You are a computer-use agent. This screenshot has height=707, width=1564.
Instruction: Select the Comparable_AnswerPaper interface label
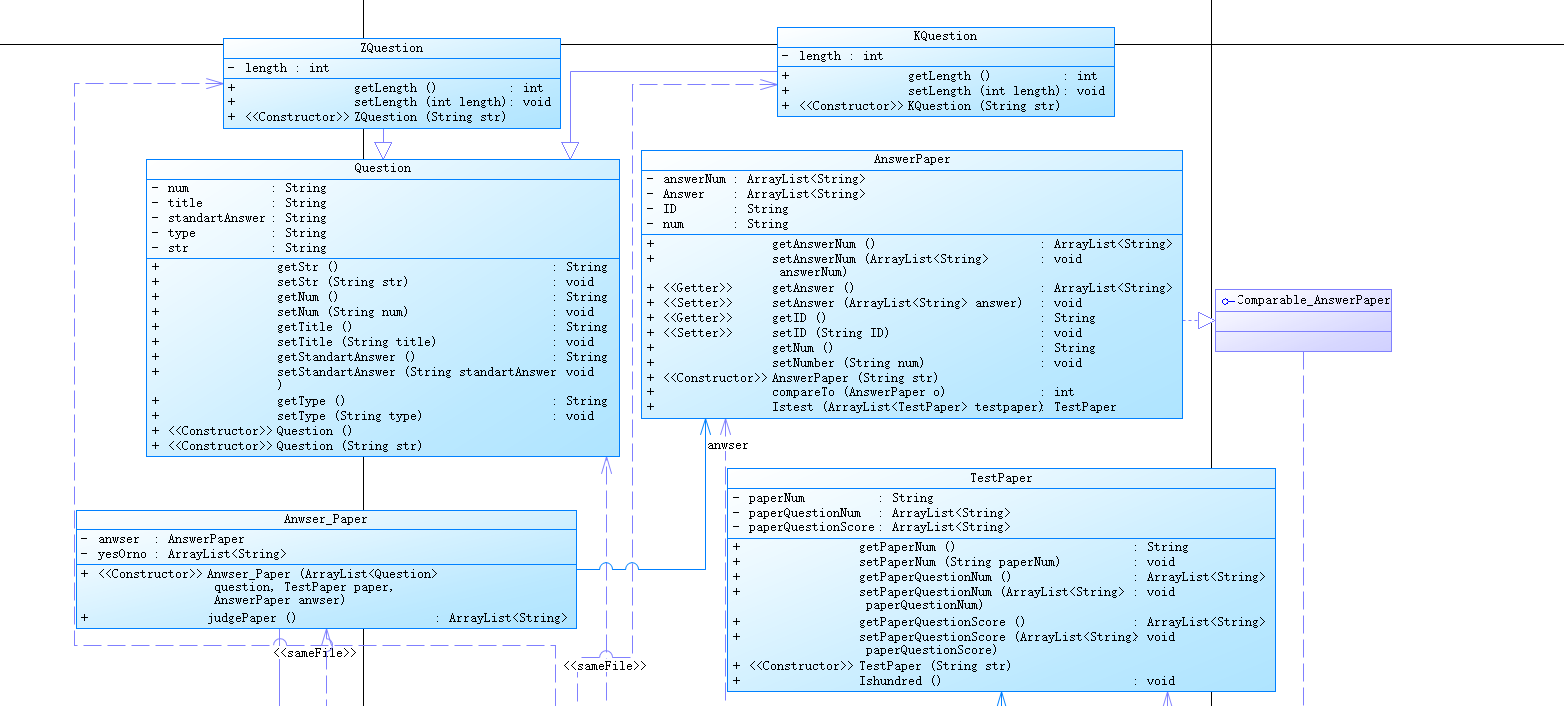click(1313, 300)
